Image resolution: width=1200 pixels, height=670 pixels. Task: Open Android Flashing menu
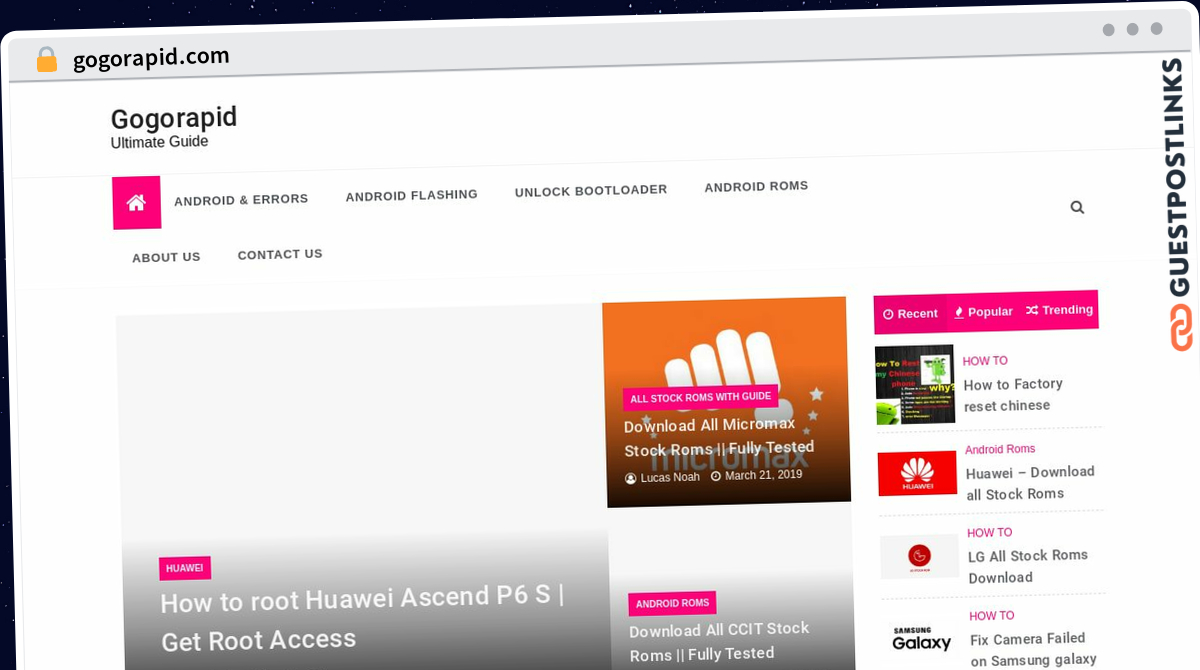(x=412, y=195)
